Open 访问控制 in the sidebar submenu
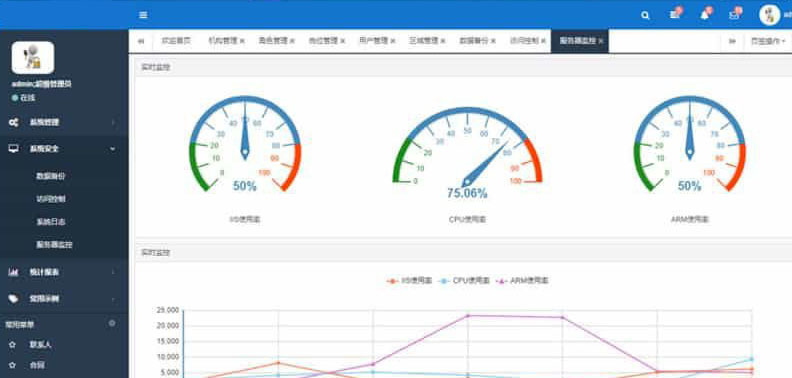792x378 pixels. (51, 199)
